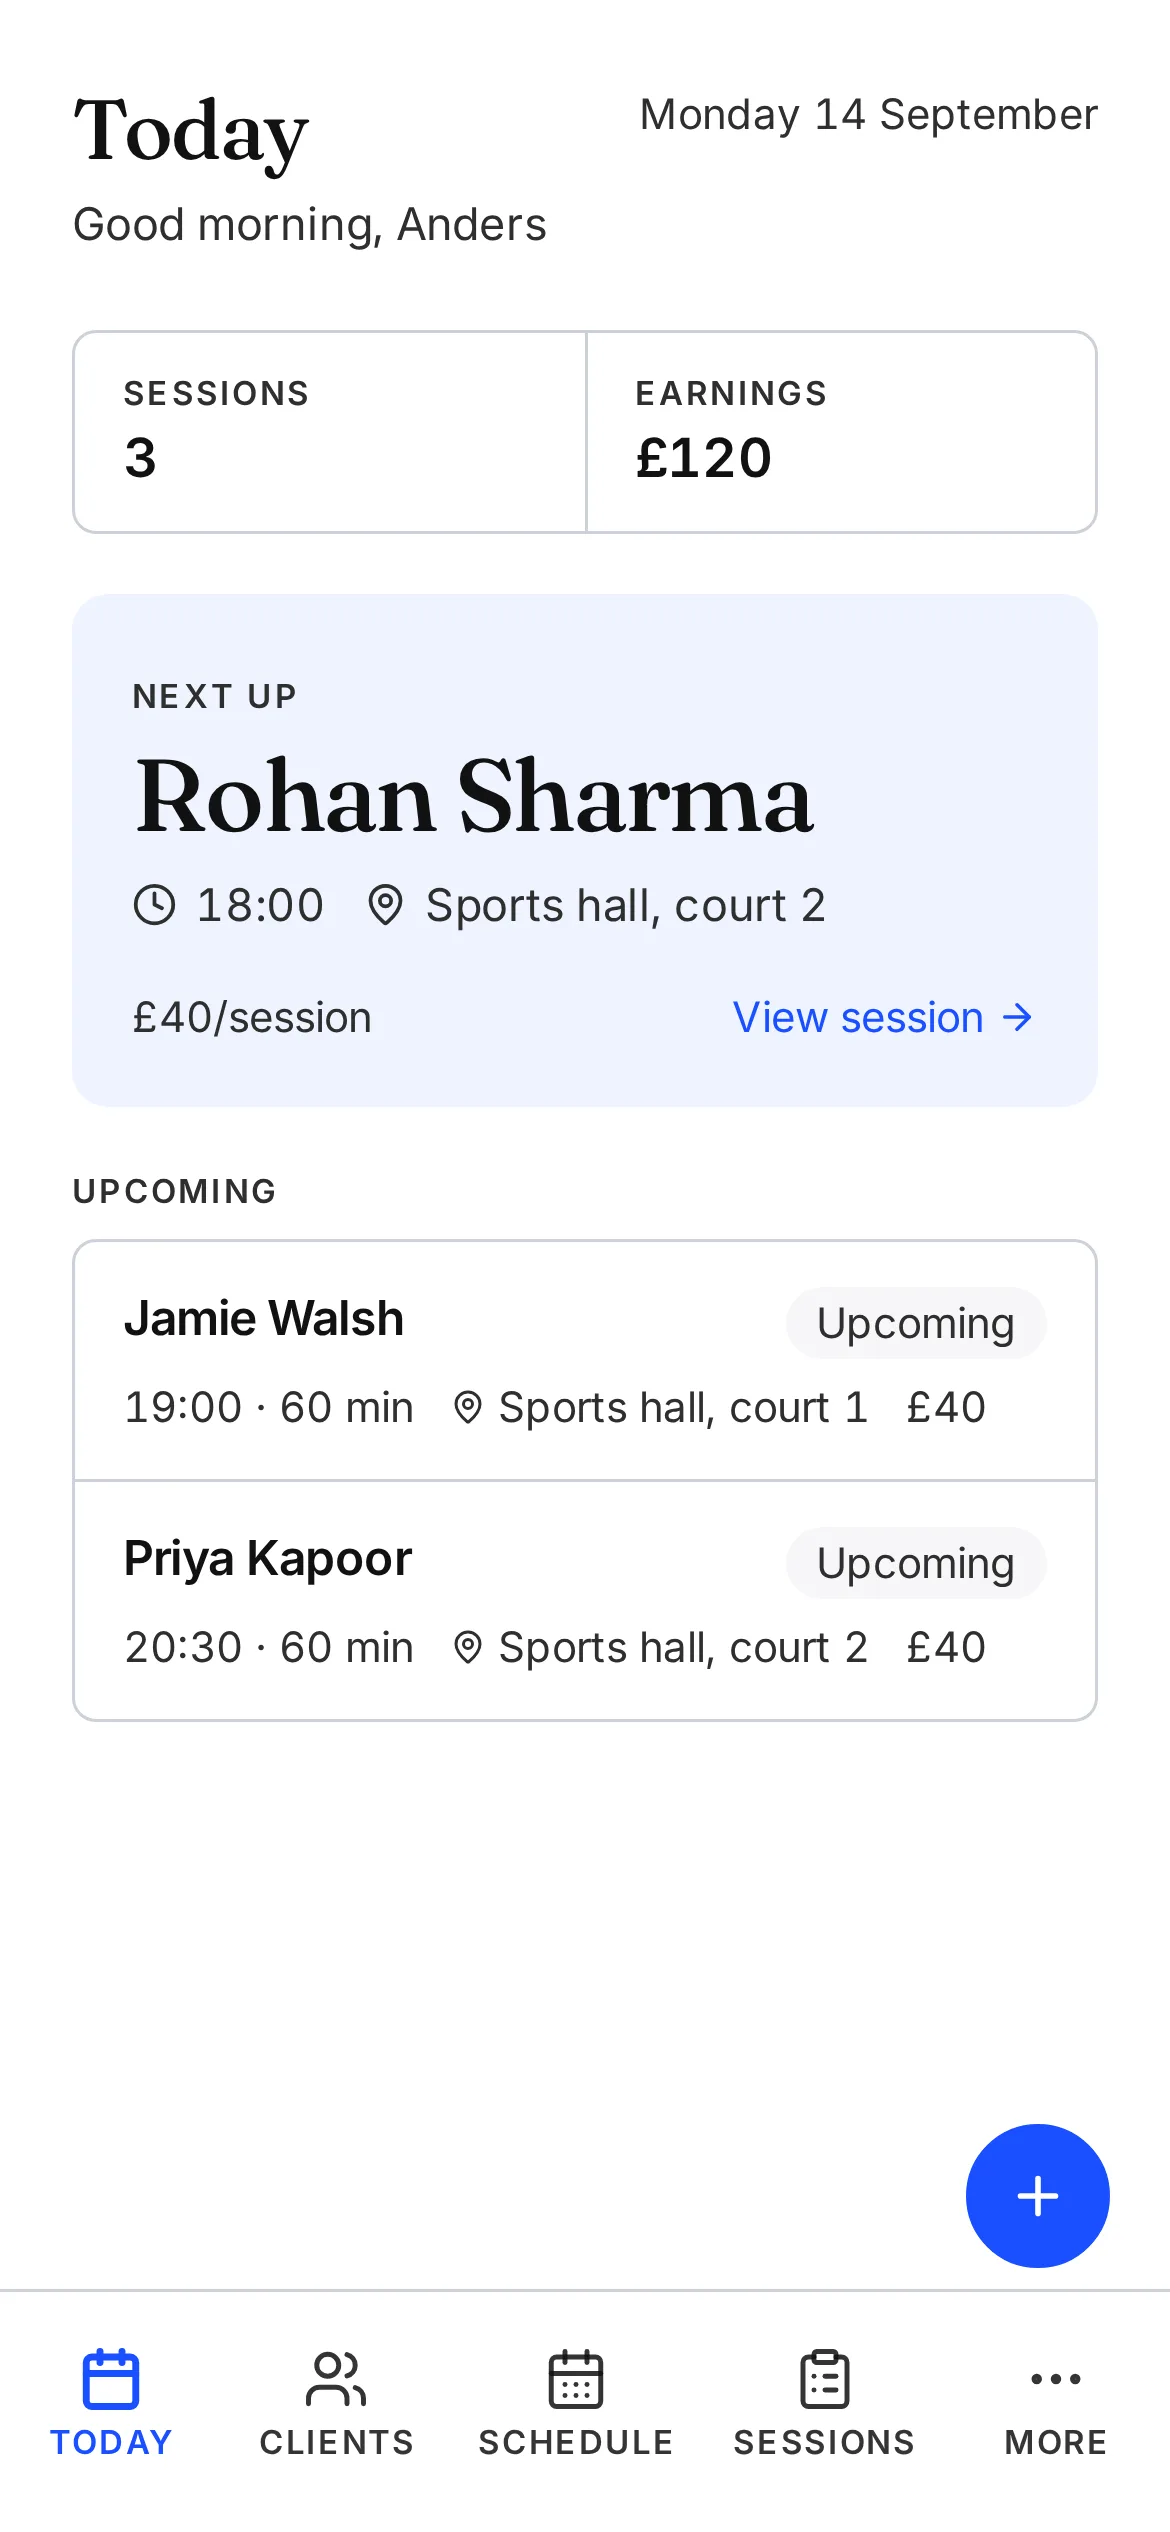Click the View session link
This screenshot has width=1170, height=2532.
(x=883, y=1018)
